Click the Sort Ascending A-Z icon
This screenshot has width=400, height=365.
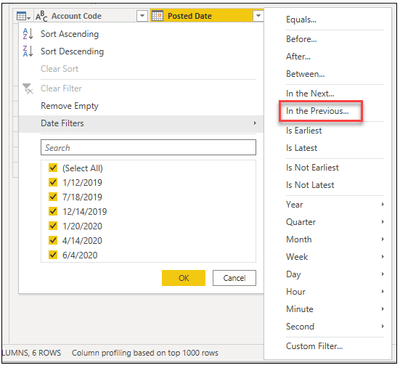tap(28, 34)
